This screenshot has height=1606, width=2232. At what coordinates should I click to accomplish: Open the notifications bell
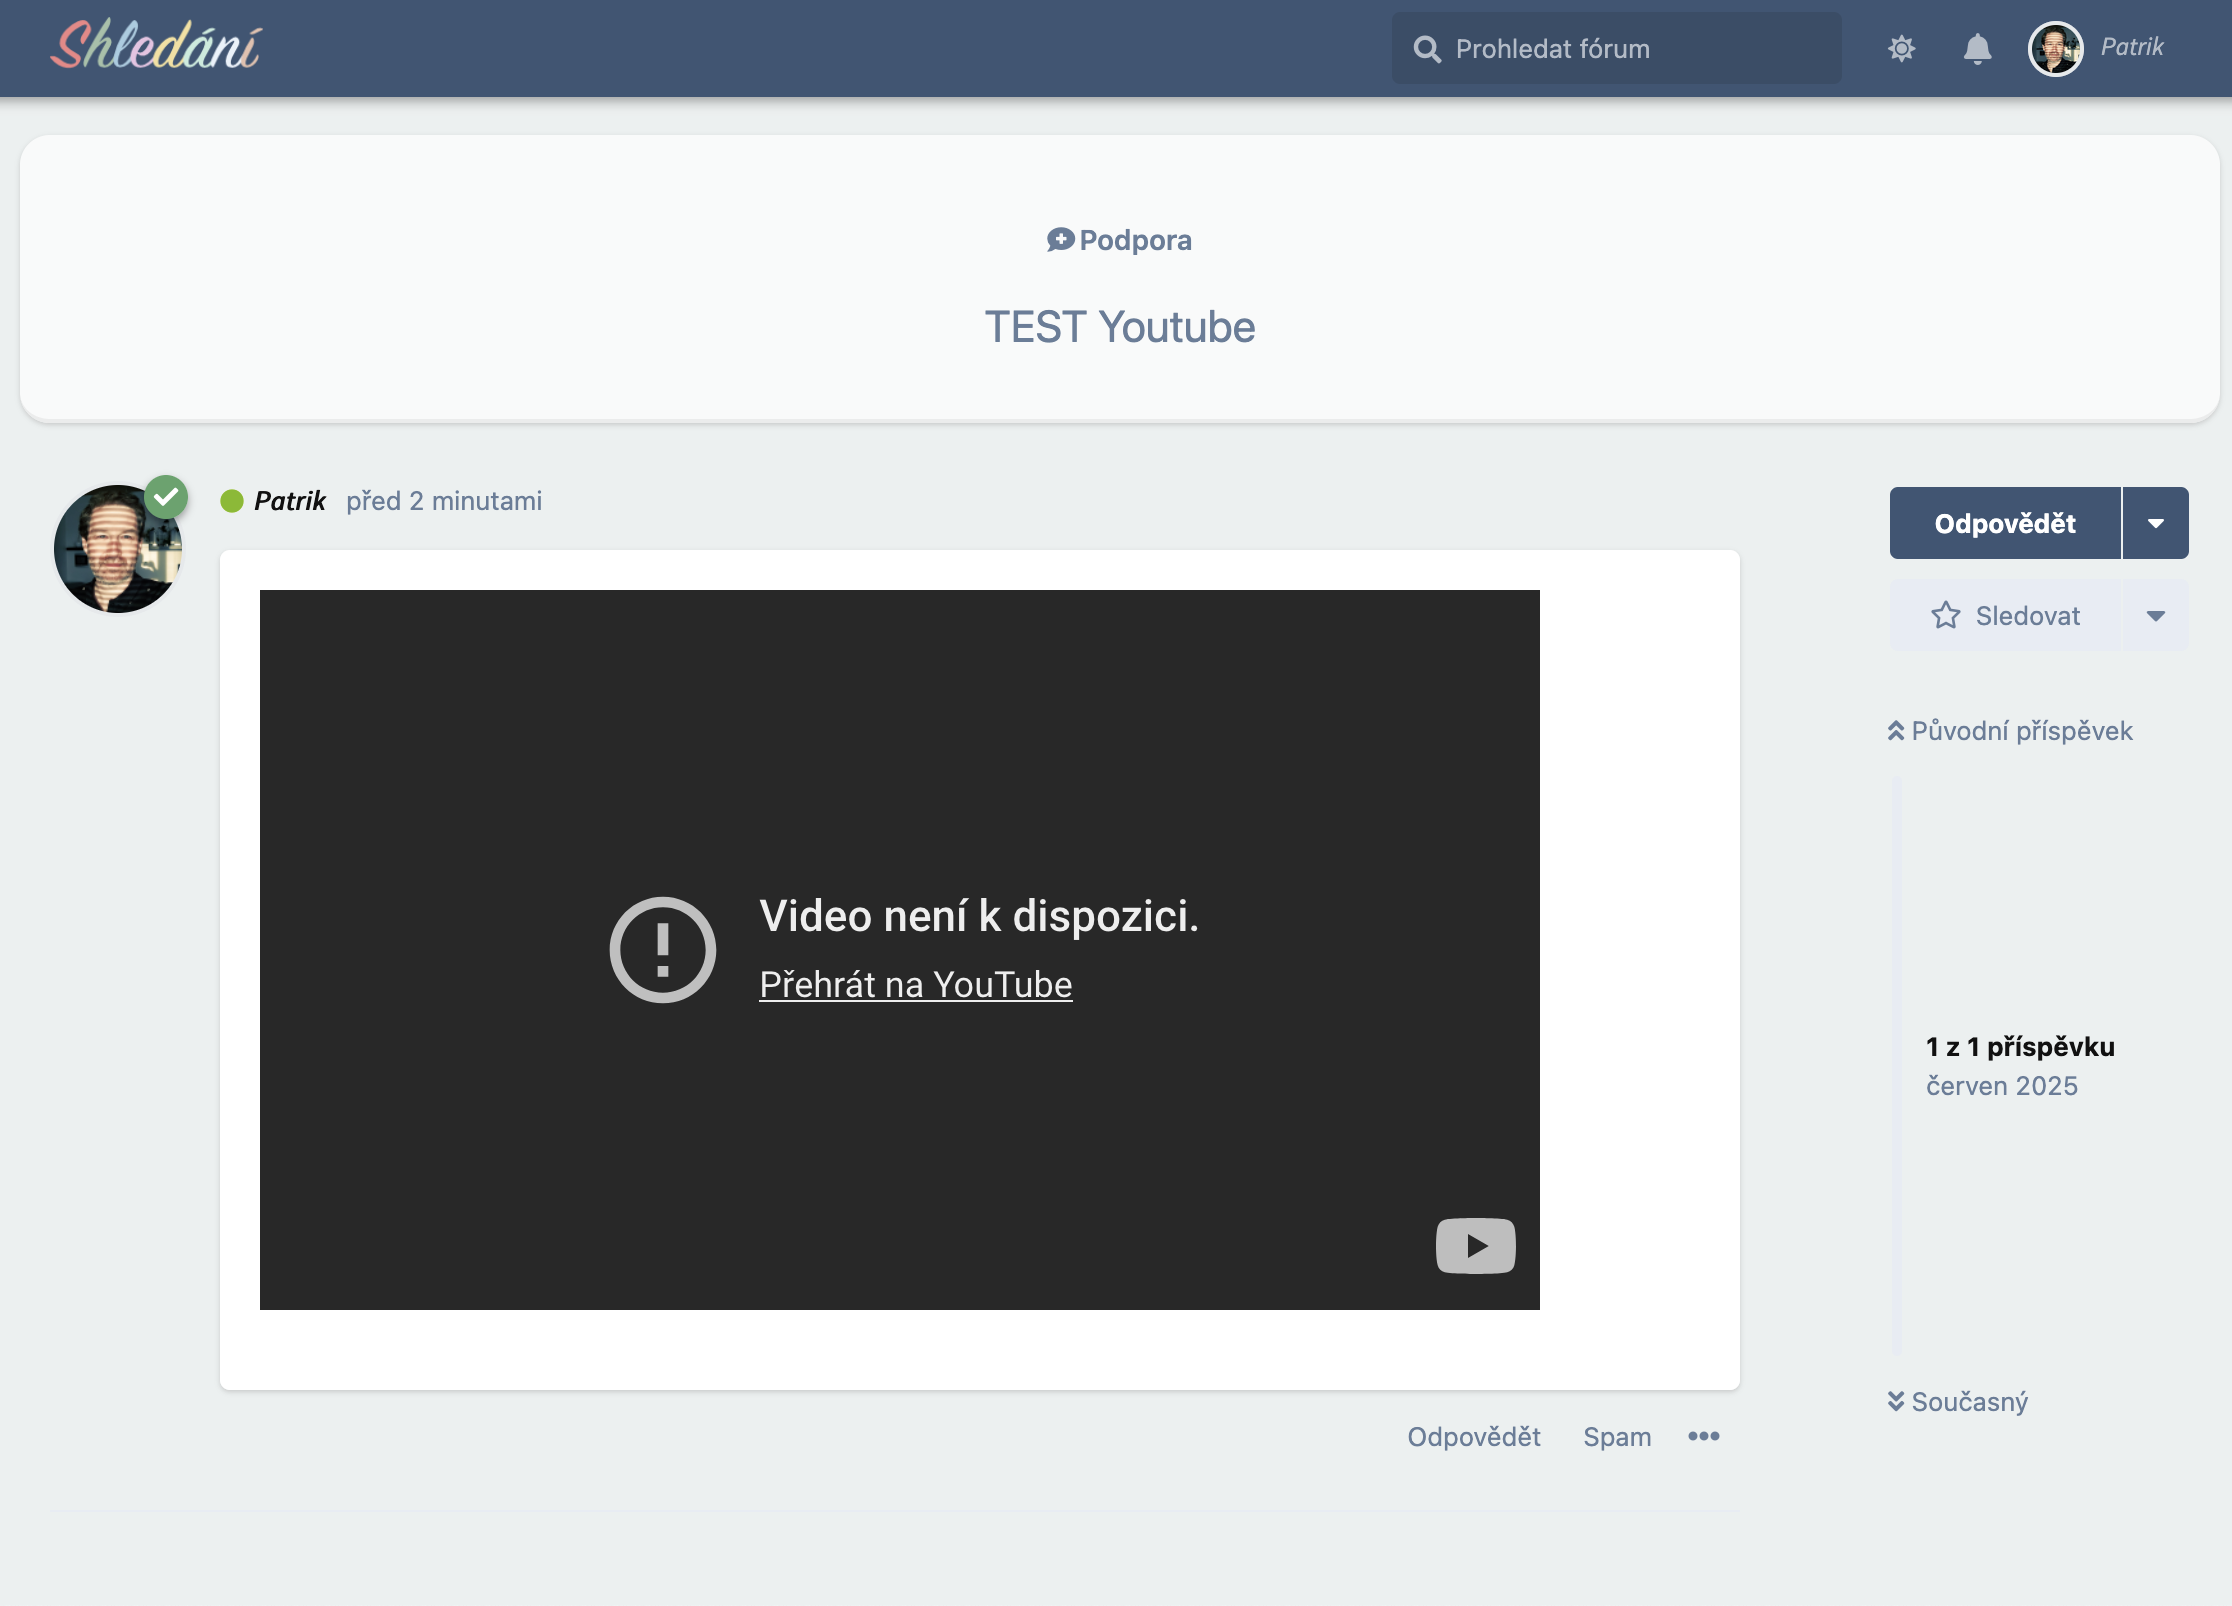tap(1977, 48)
